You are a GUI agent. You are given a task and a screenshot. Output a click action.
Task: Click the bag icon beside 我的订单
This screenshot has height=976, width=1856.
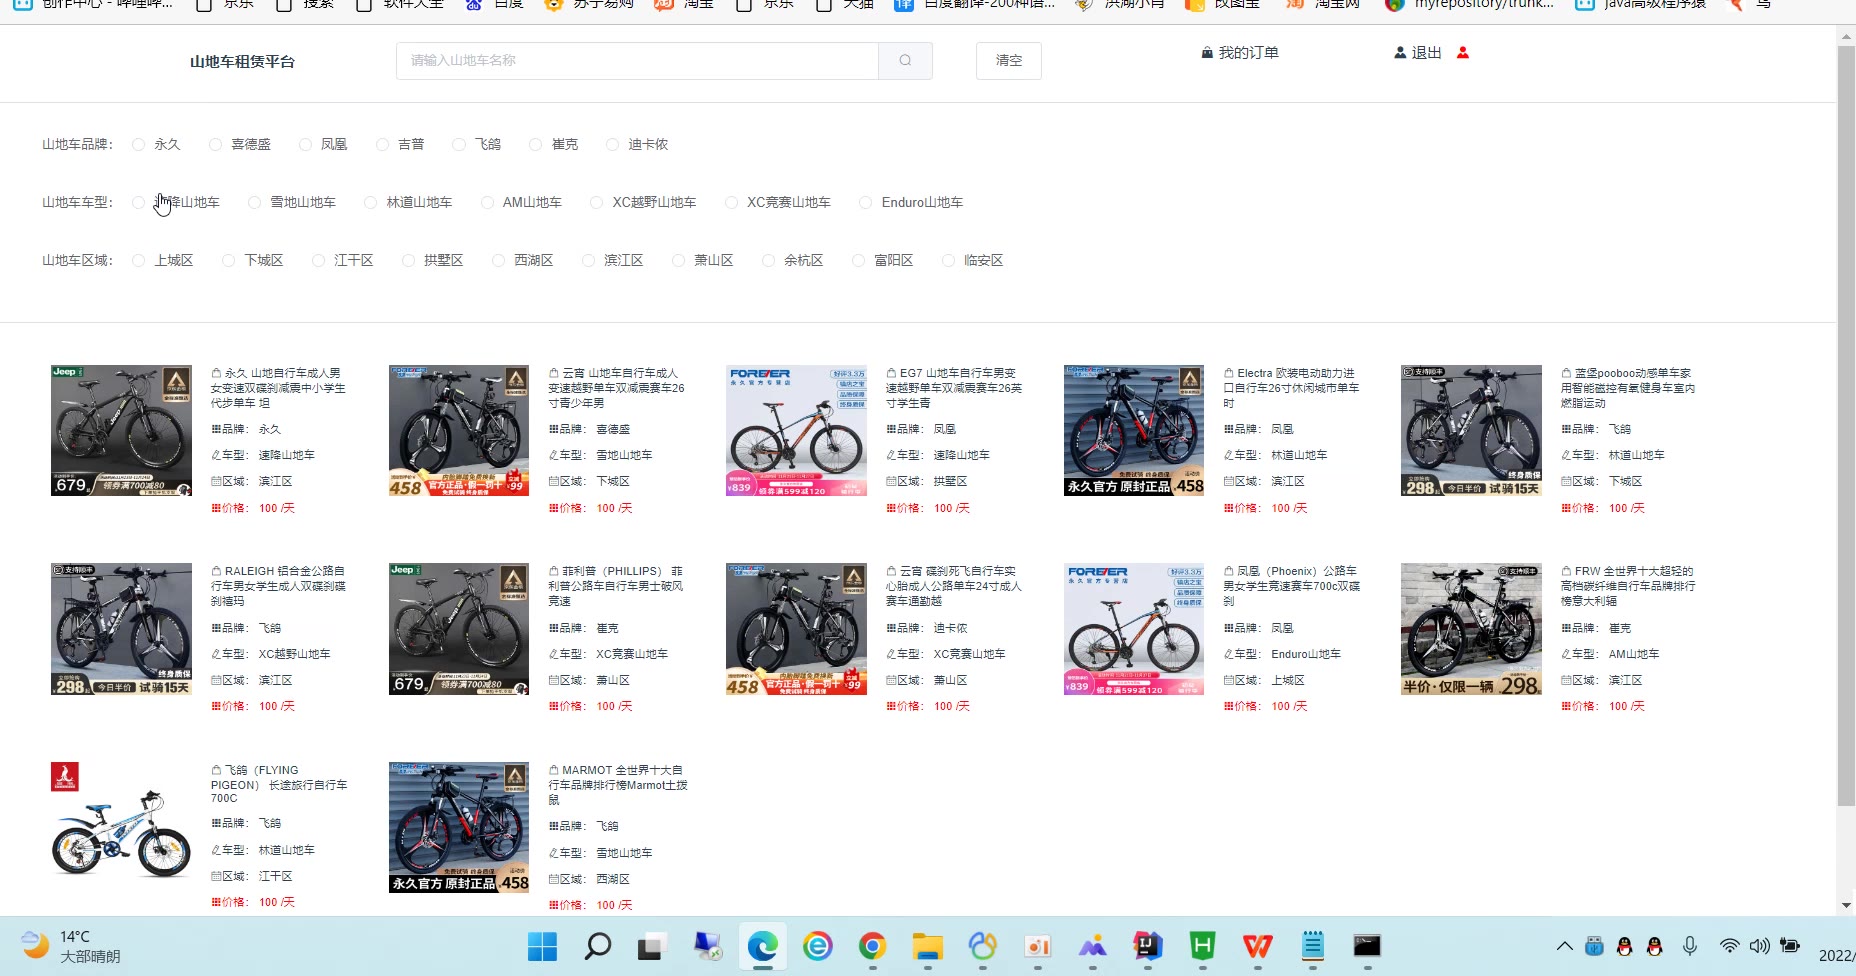(x=1207, y=53)
